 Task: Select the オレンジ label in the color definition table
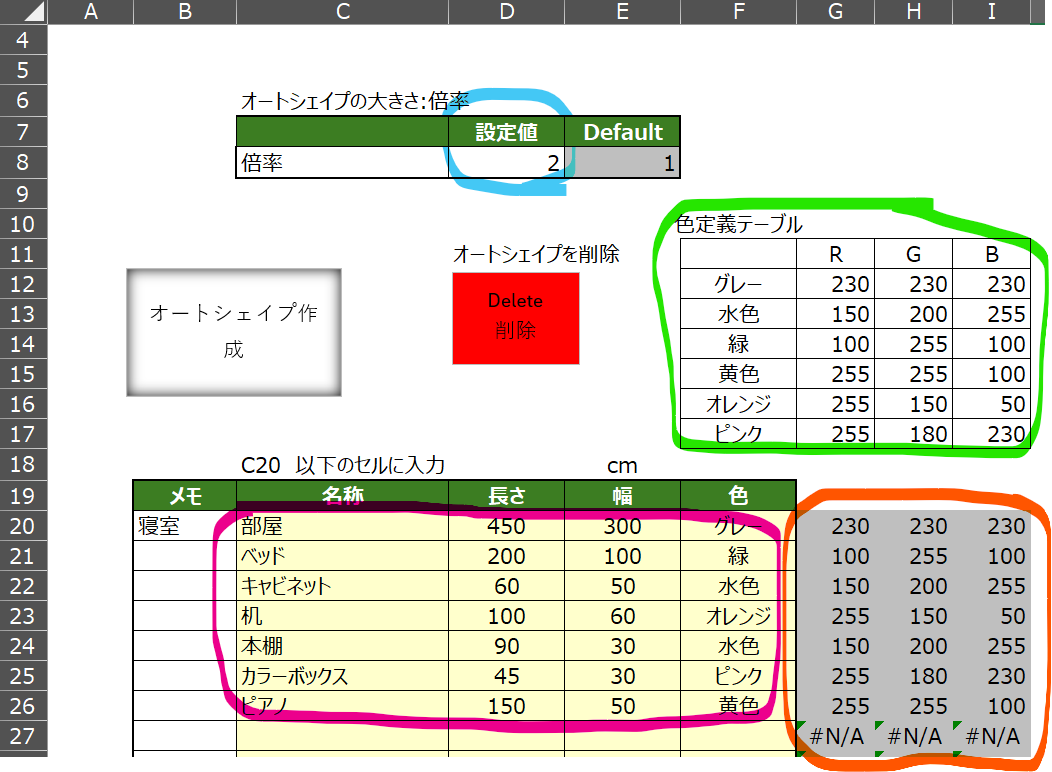tap(738, 404)
